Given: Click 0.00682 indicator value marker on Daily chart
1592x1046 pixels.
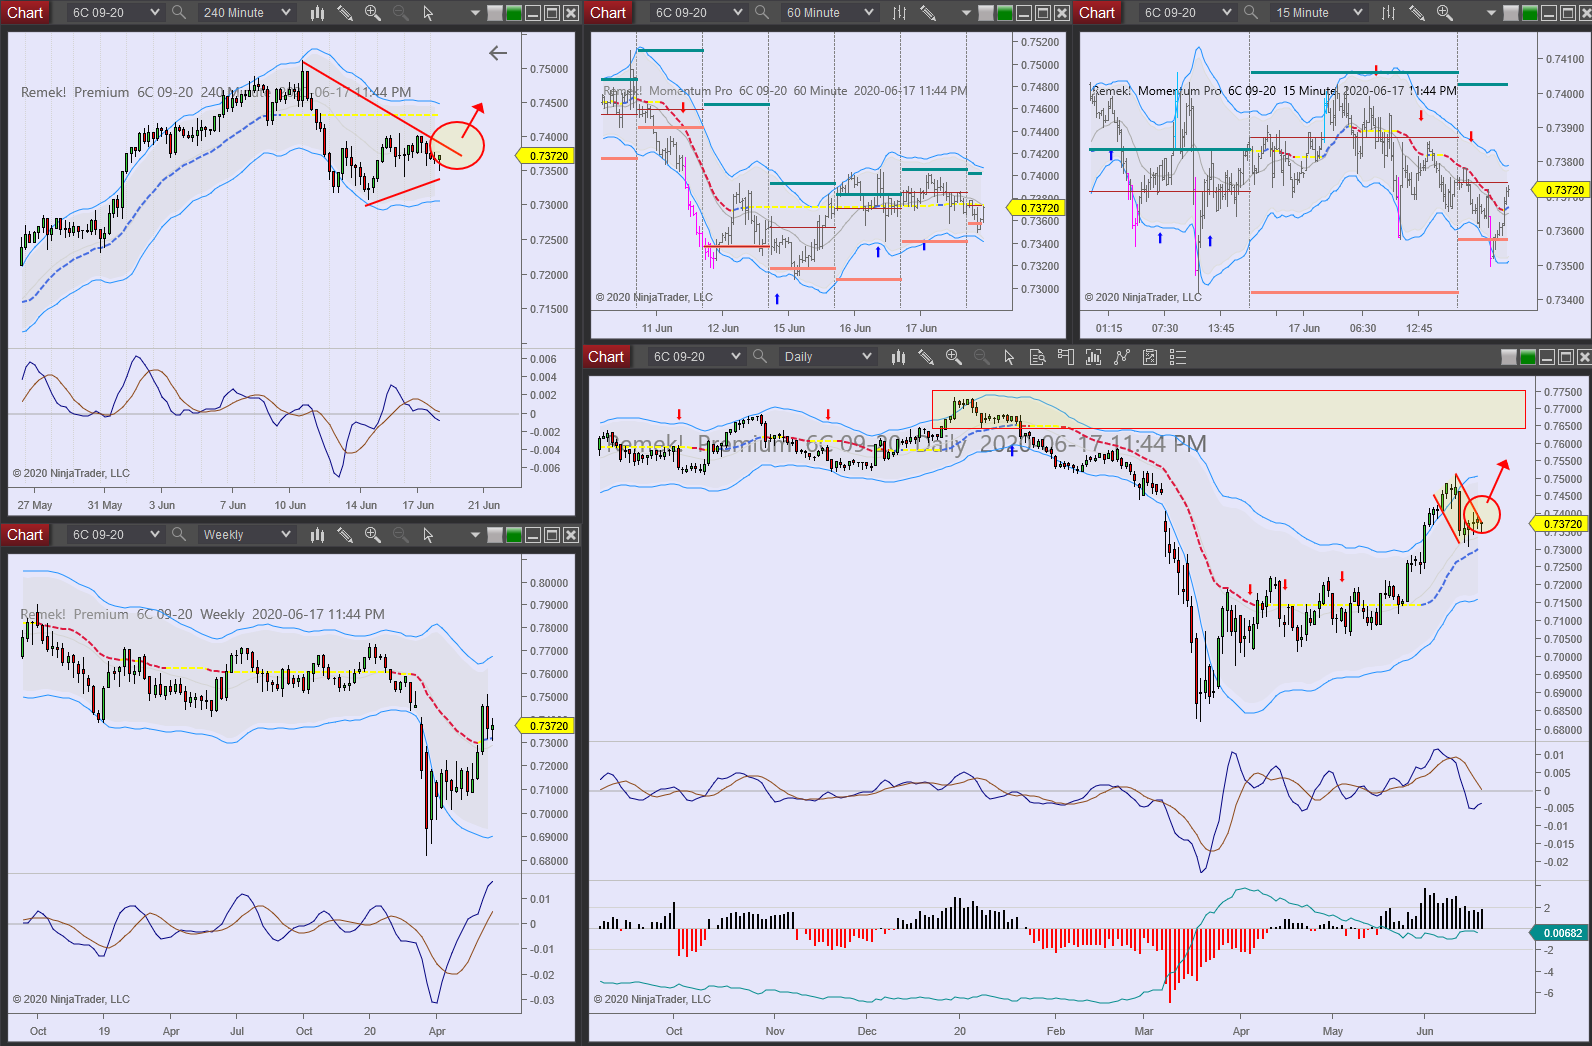Looking at the screenshot, I should coord(1561,933).
